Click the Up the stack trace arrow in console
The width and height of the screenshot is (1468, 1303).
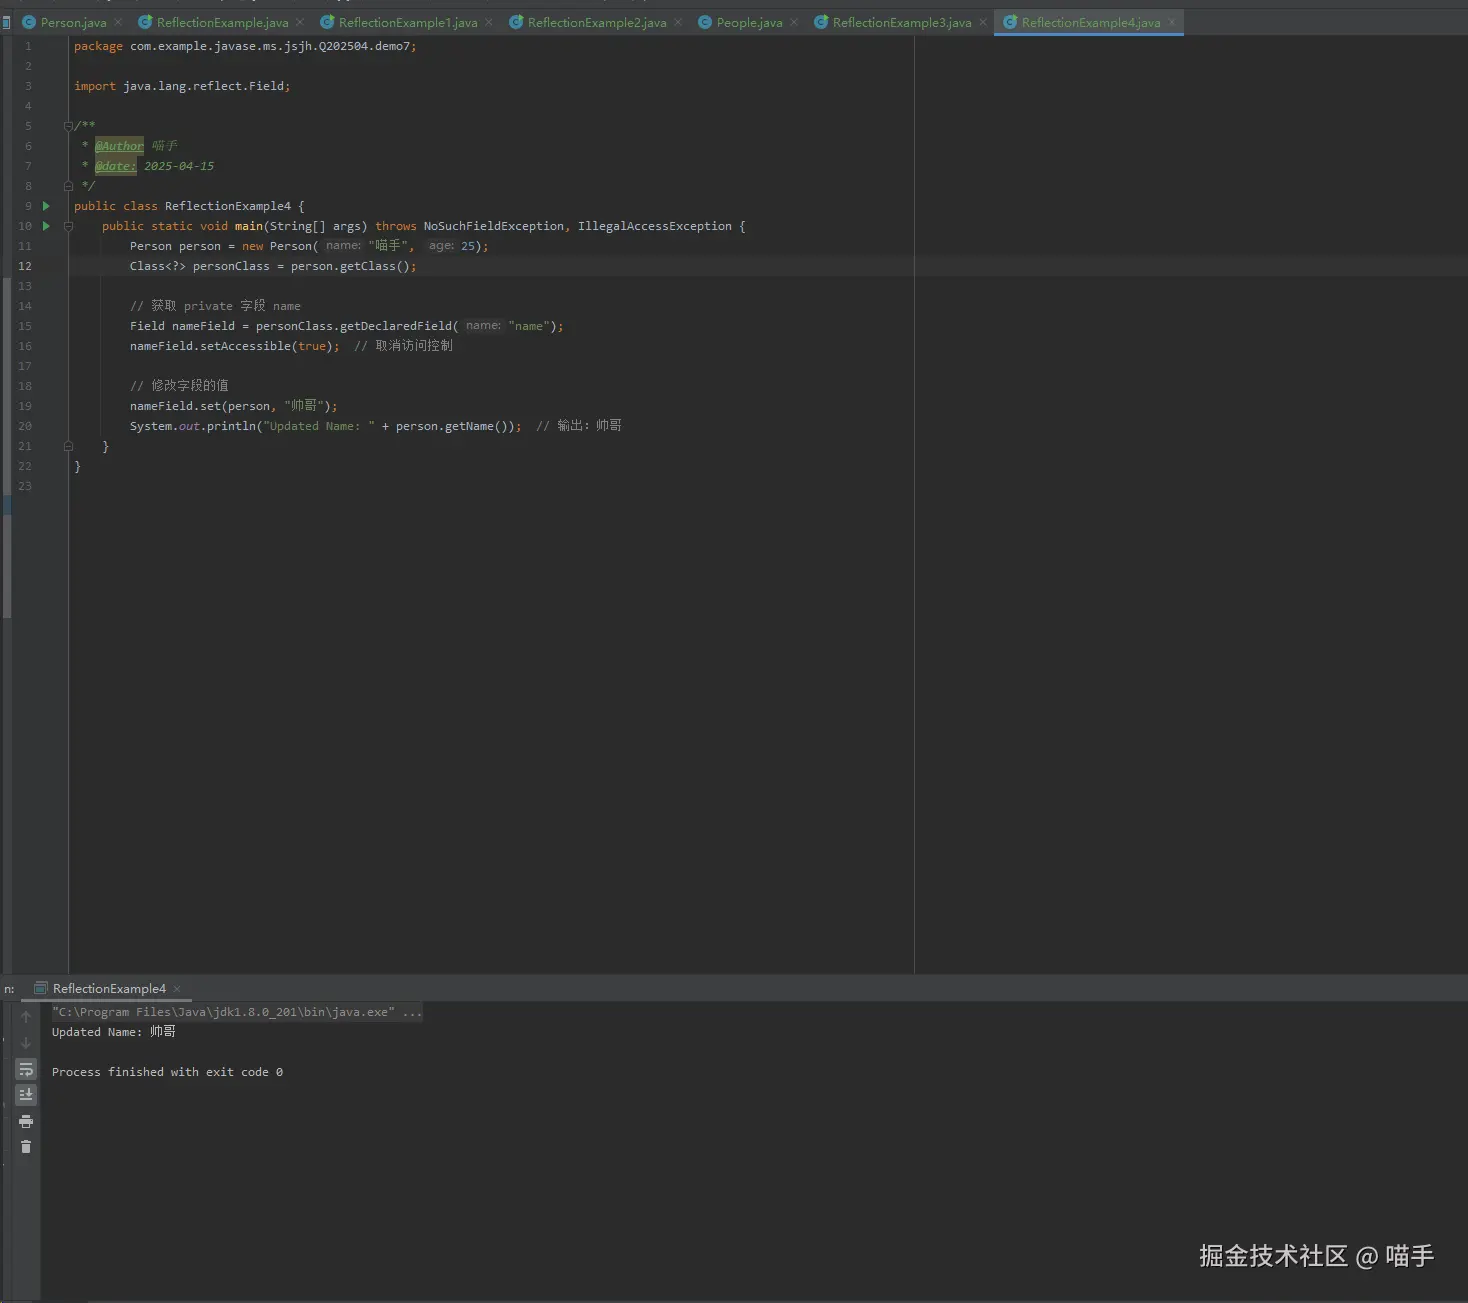click(26, 1017)
